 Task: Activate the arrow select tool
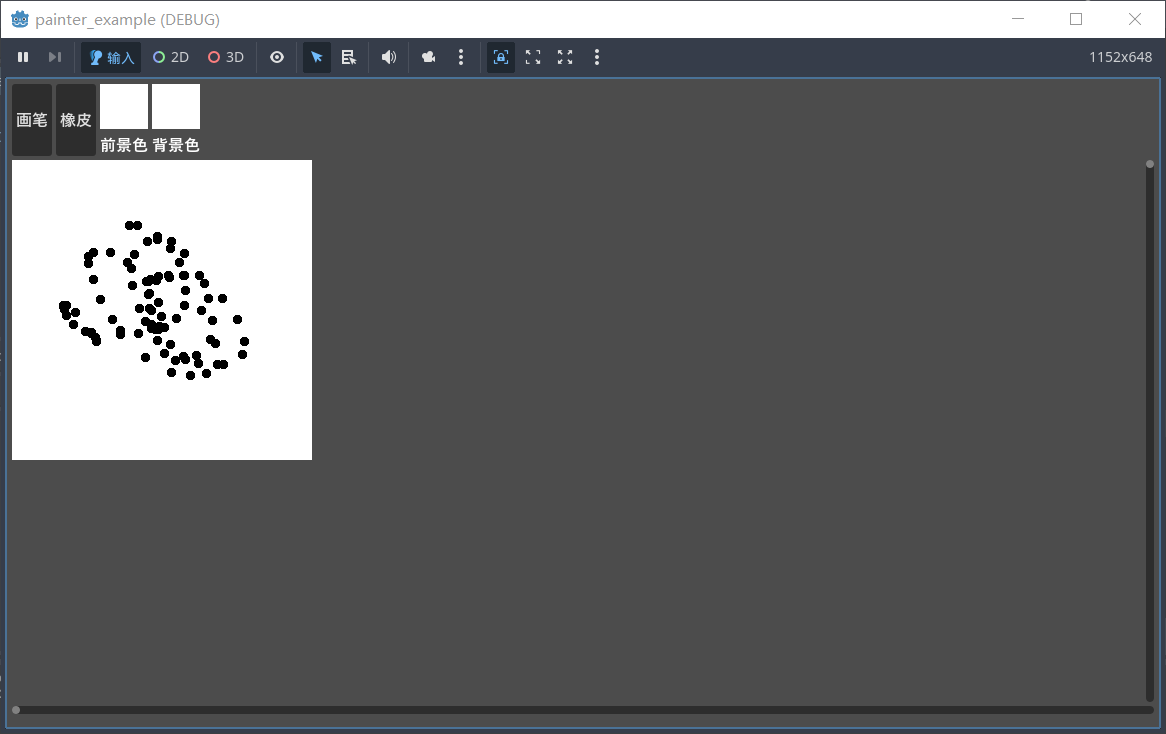tap(317, 57)
